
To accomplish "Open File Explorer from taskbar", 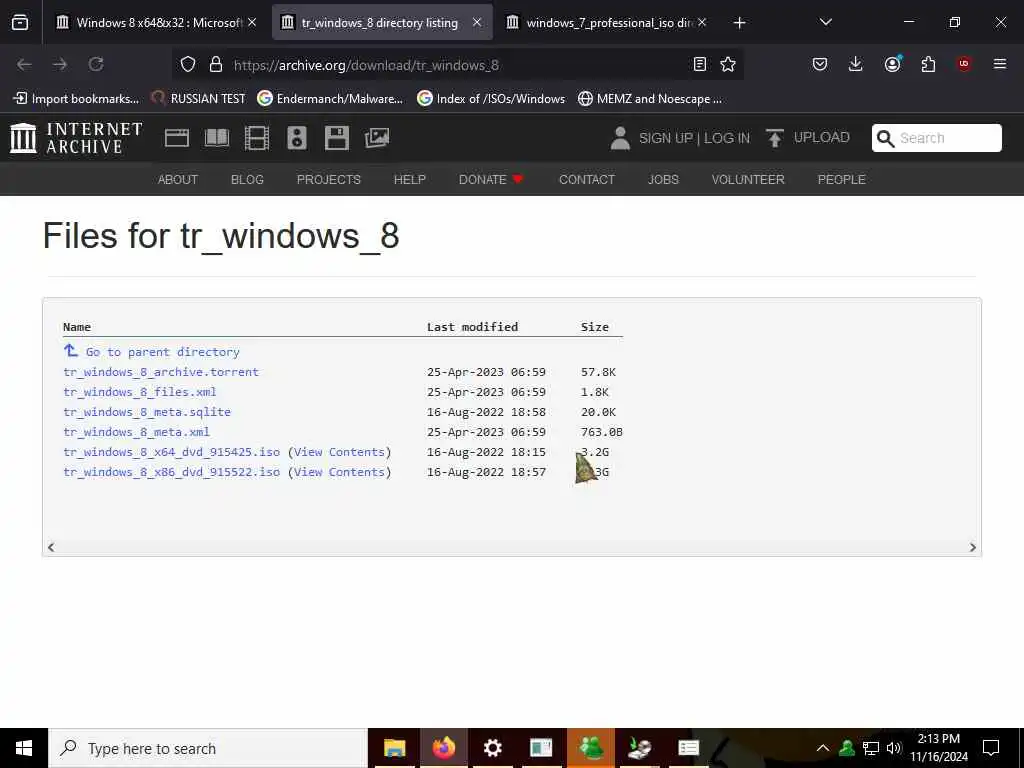I will [x=394, y=748].
